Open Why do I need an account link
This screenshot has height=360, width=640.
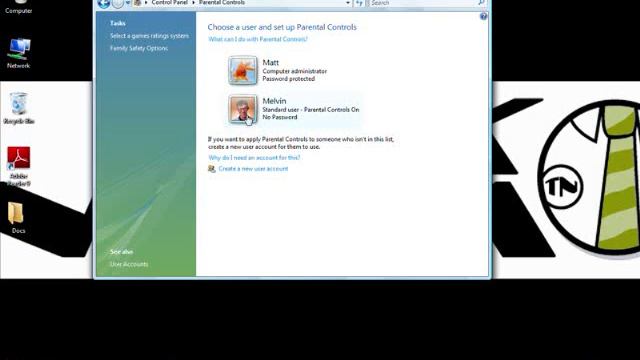(254, 158)
